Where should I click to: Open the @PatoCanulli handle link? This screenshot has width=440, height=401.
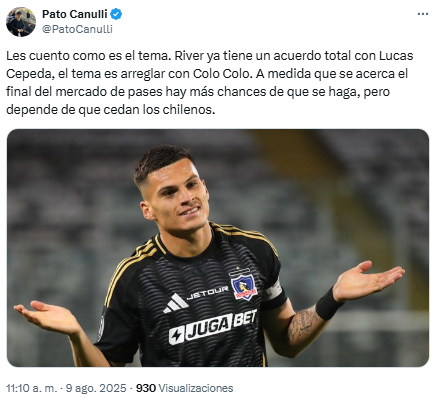(77, 29)
